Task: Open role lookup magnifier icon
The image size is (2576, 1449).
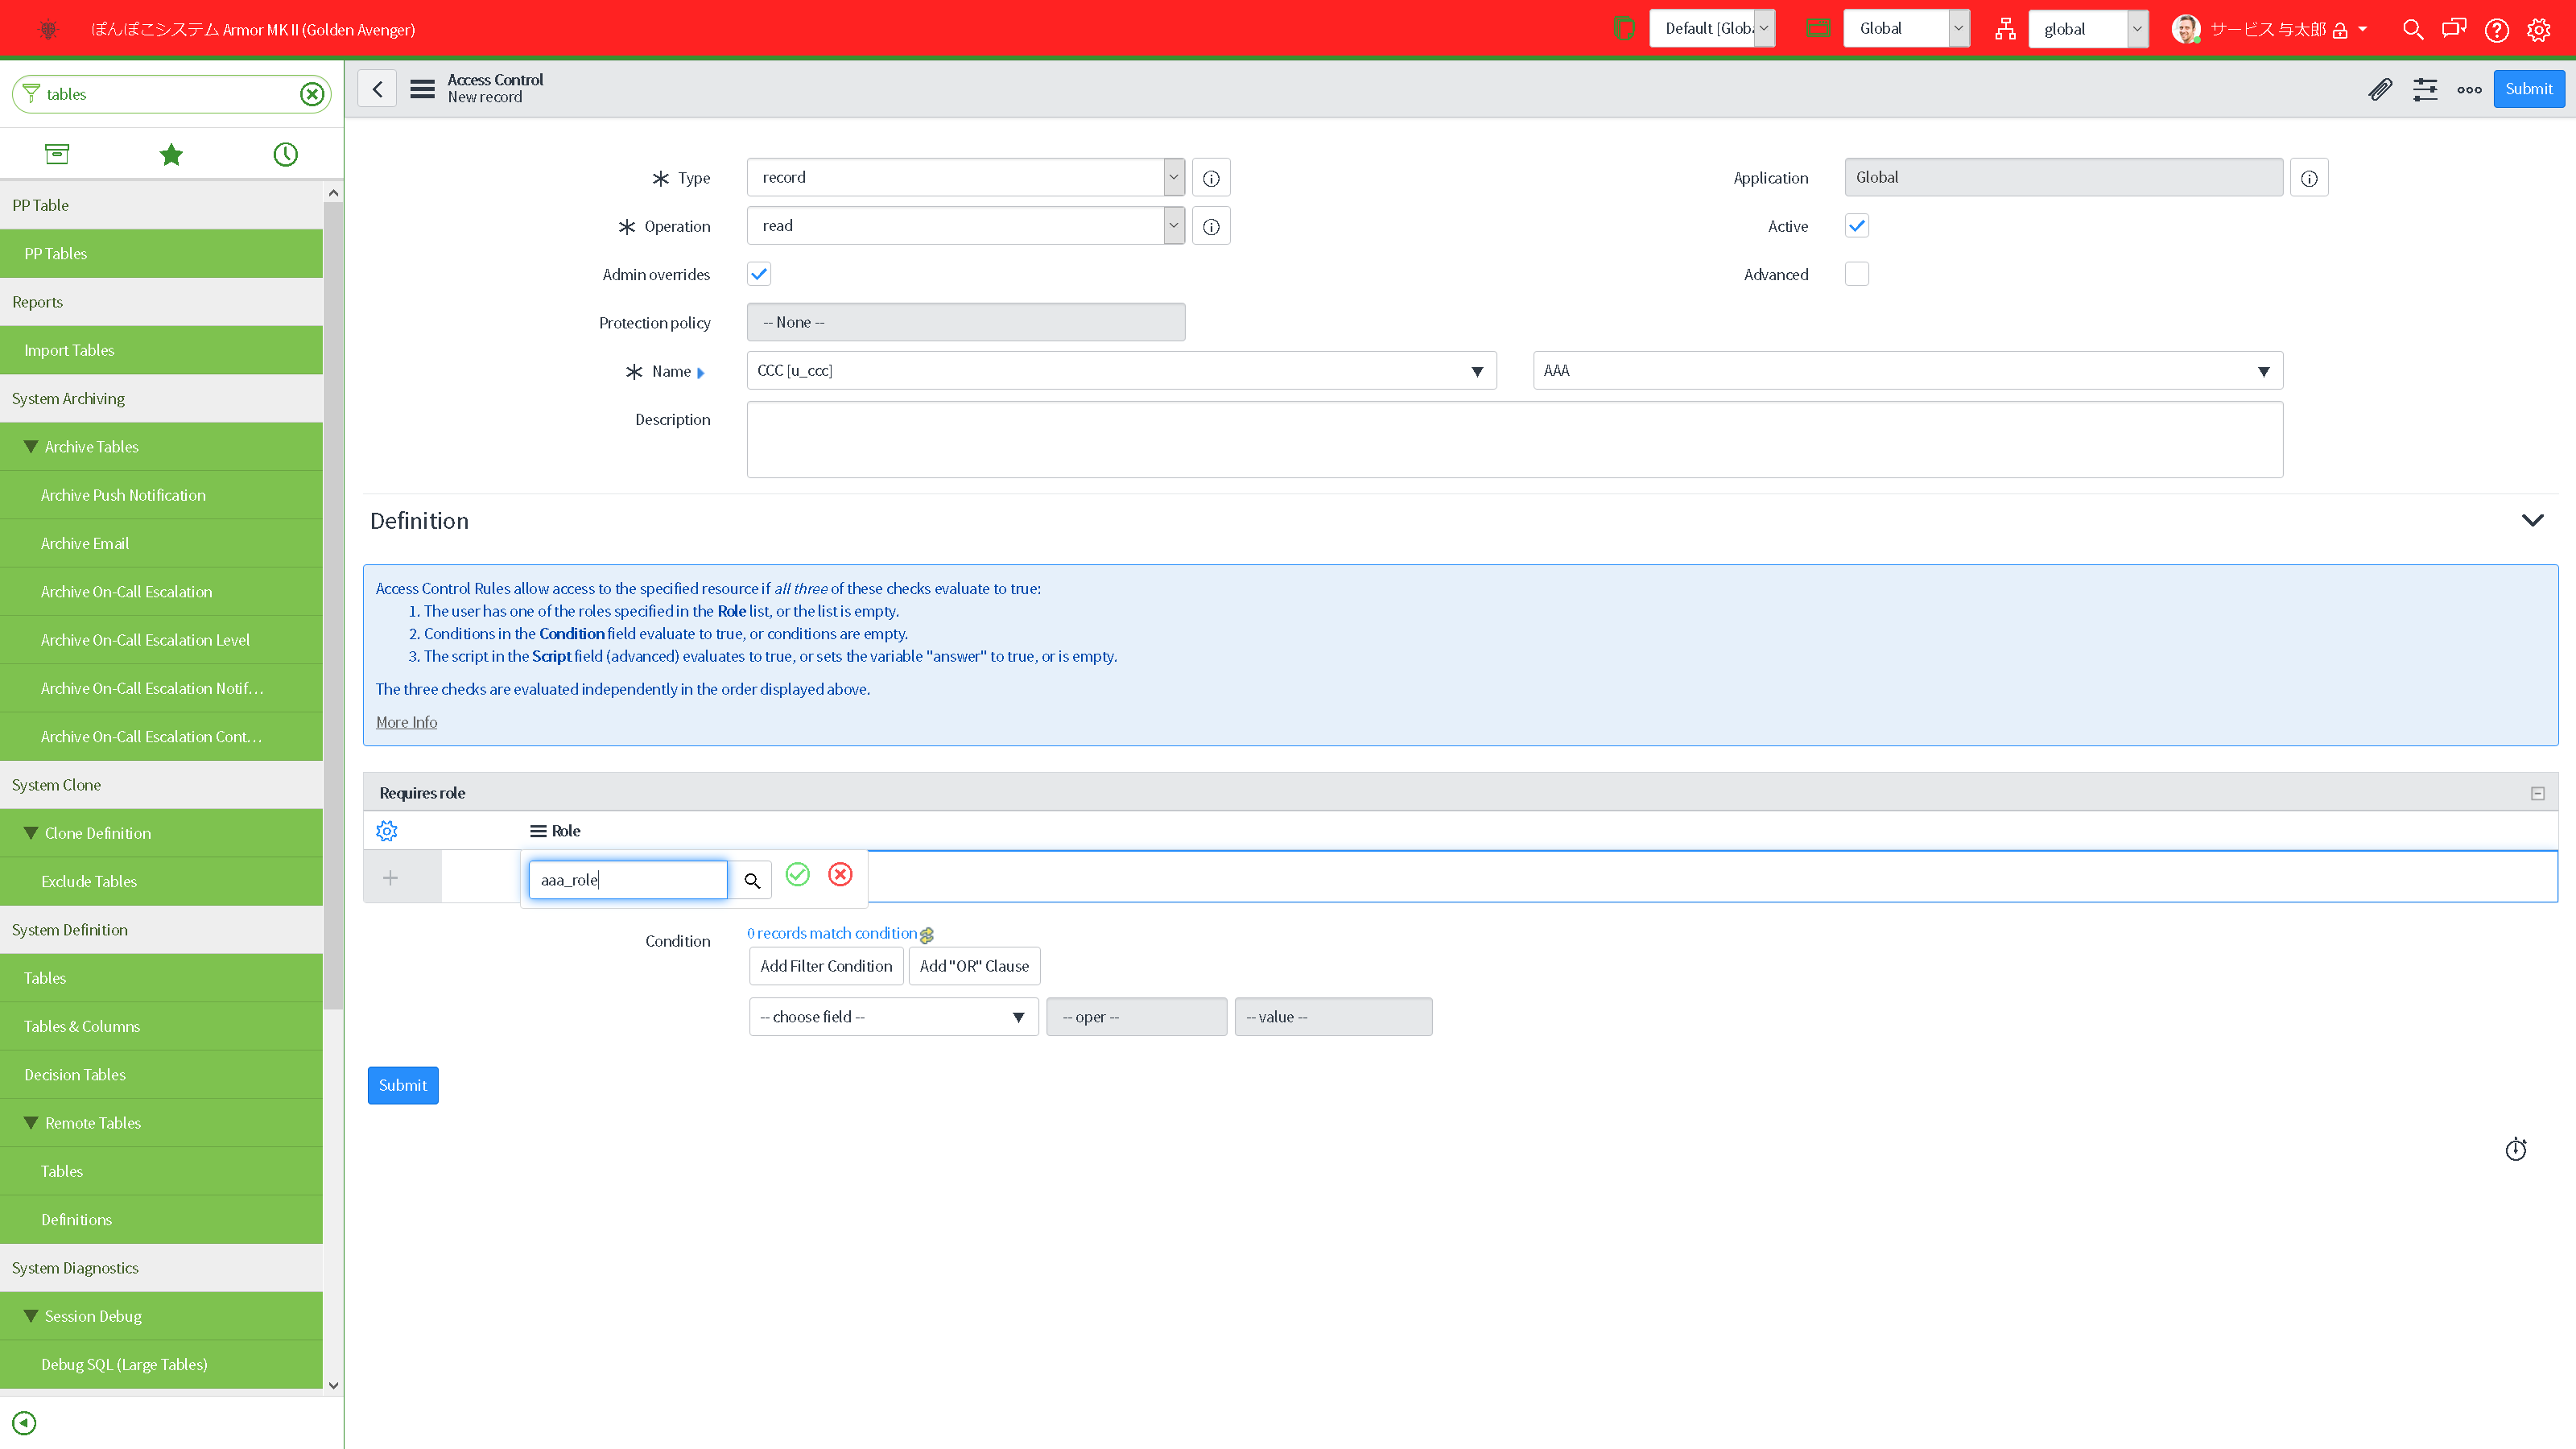Action: pyautogui.click(x=752, y=881)
